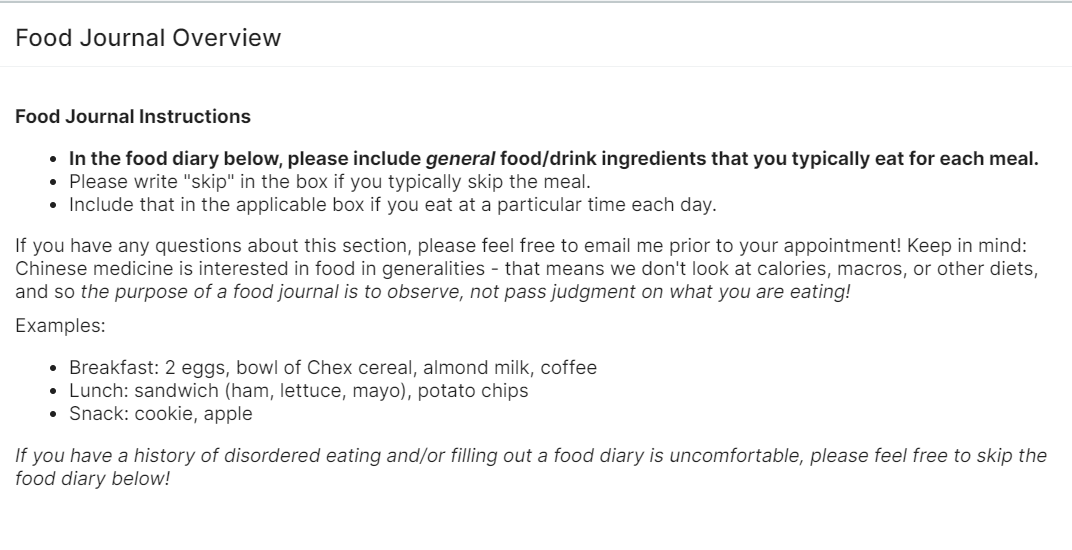Click the Breakfast example bullet
Image resolution: width=1072 pixels, height=550 pixels.
(333, 368)
